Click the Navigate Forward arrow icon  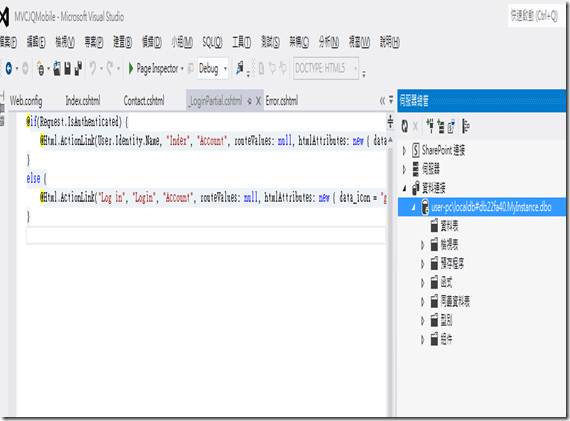point(25,68)
